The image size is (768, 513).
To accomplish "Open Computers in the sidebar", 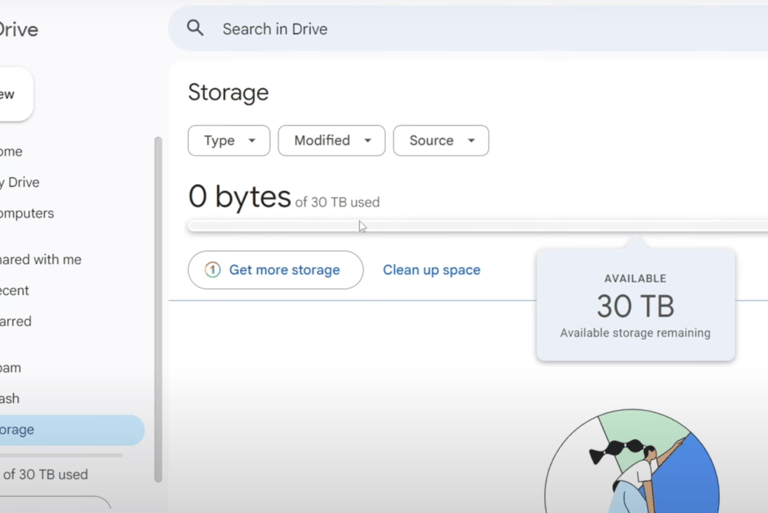I will tap(27, 213).
